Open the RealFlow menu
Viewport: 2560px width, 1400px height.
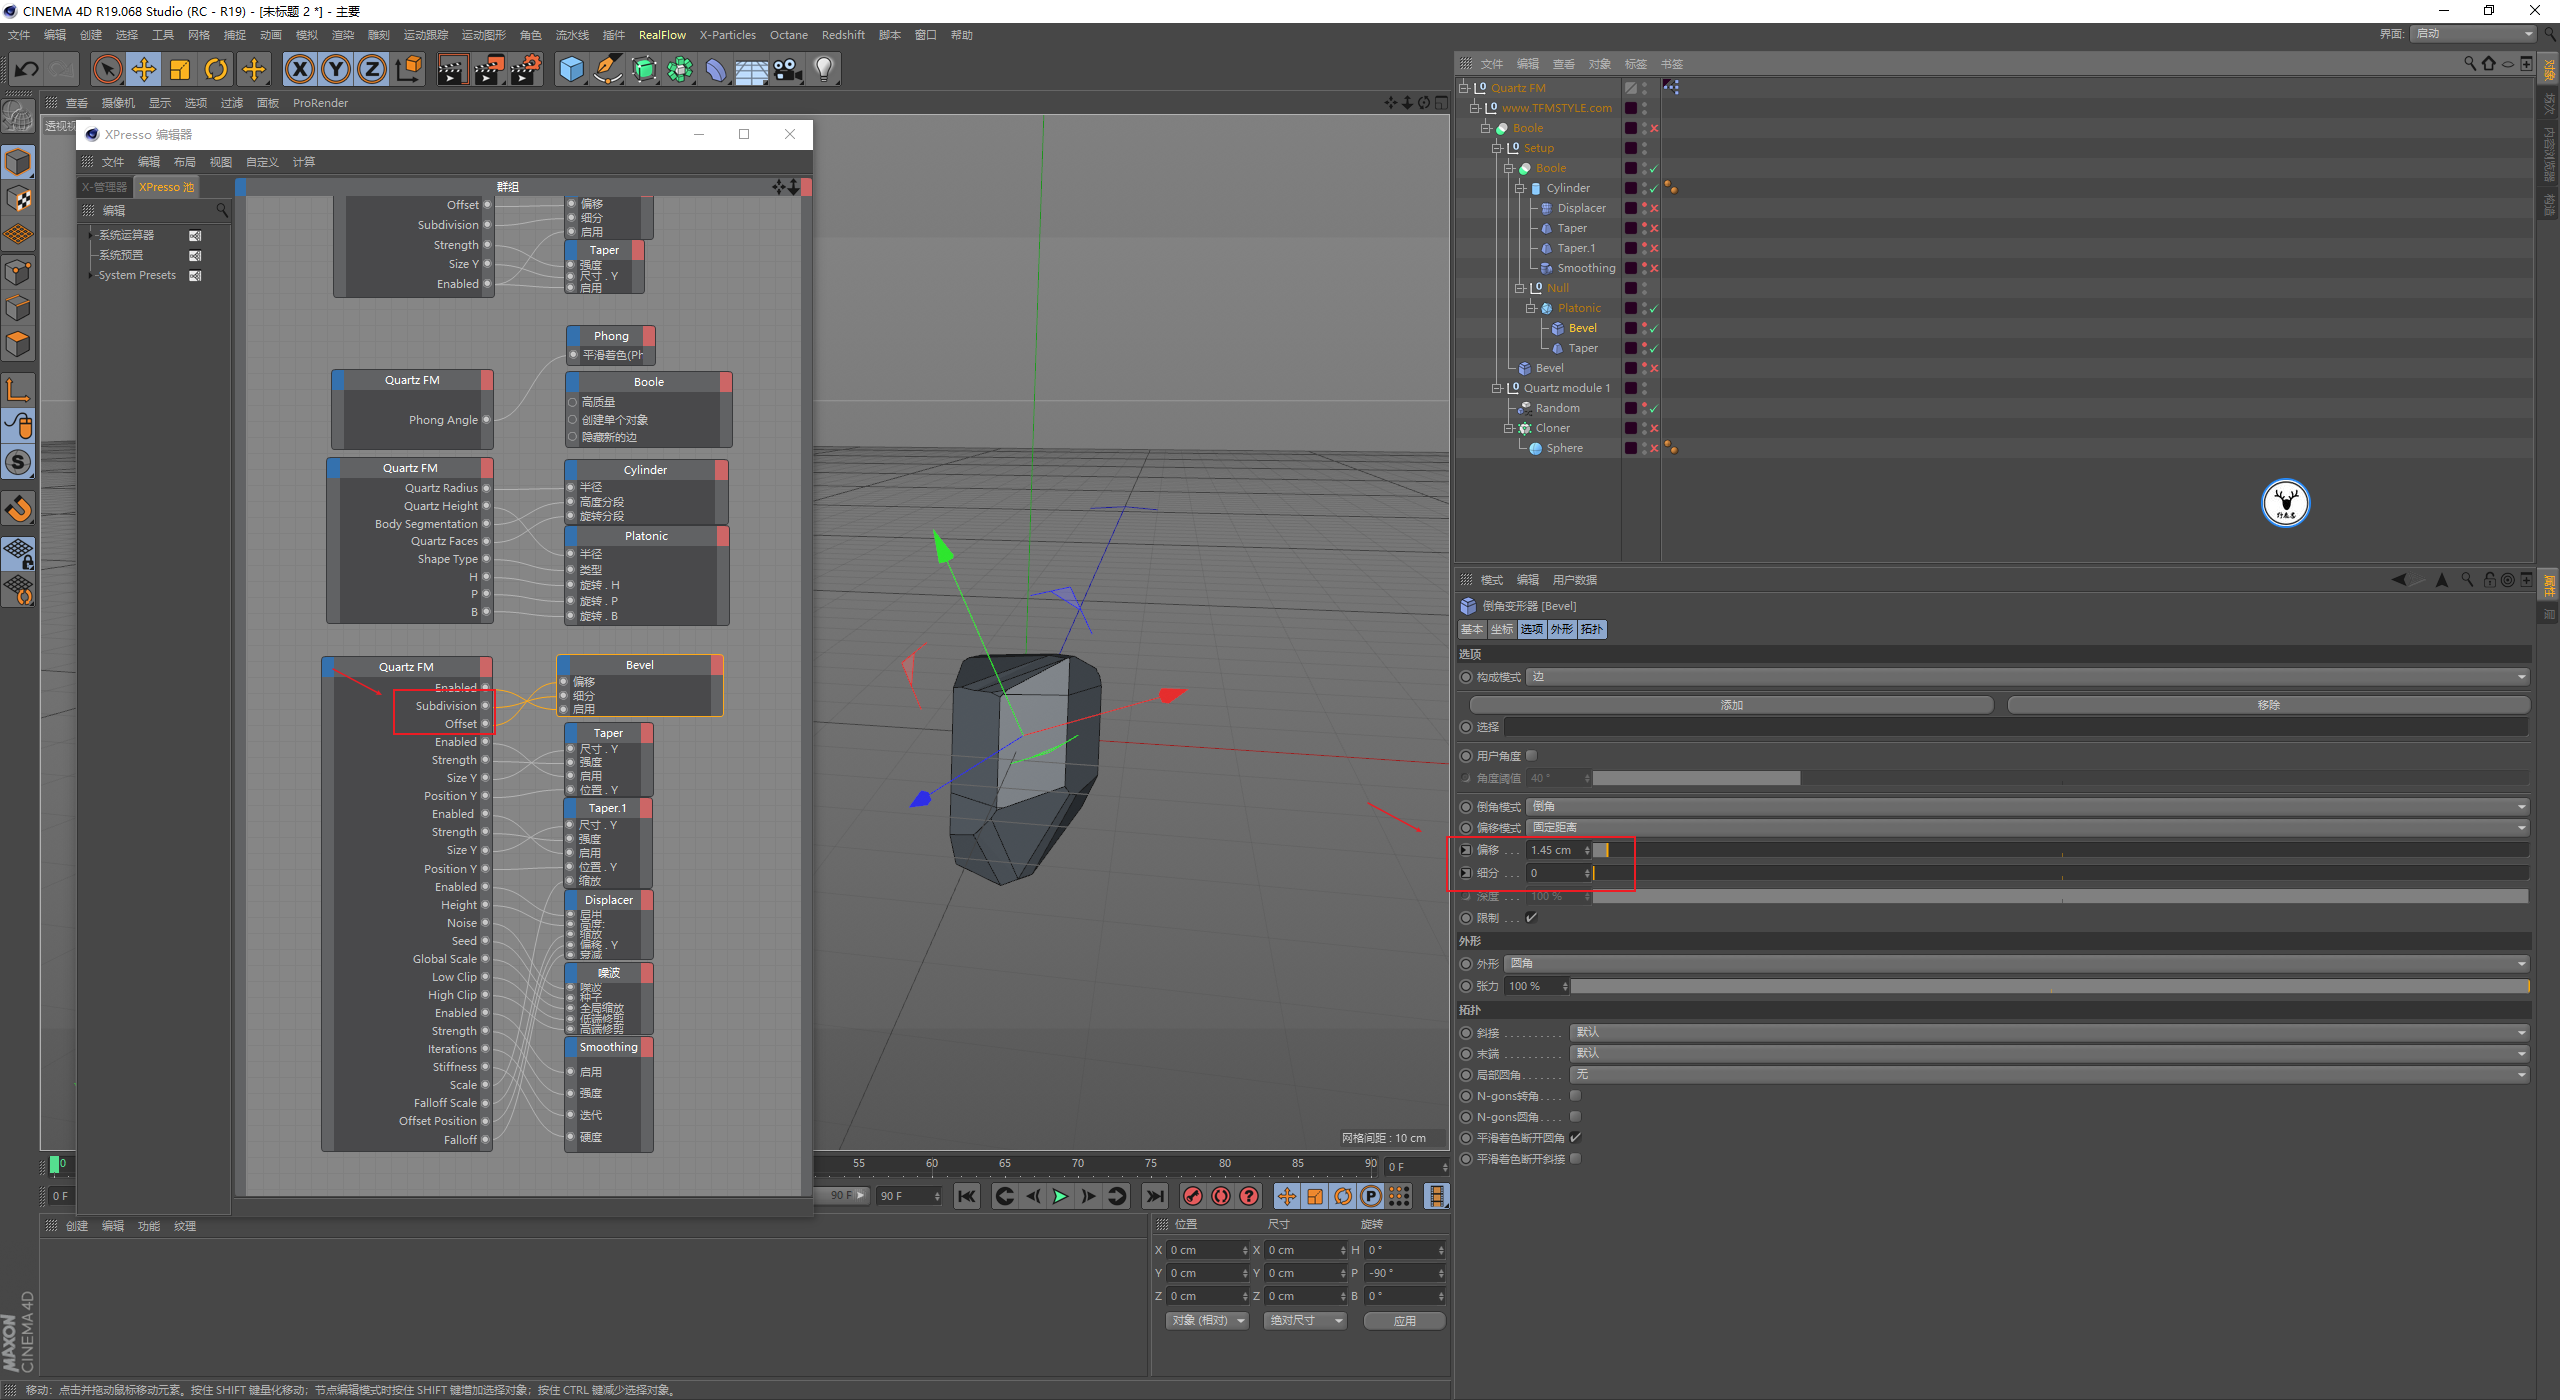(662, 35)
